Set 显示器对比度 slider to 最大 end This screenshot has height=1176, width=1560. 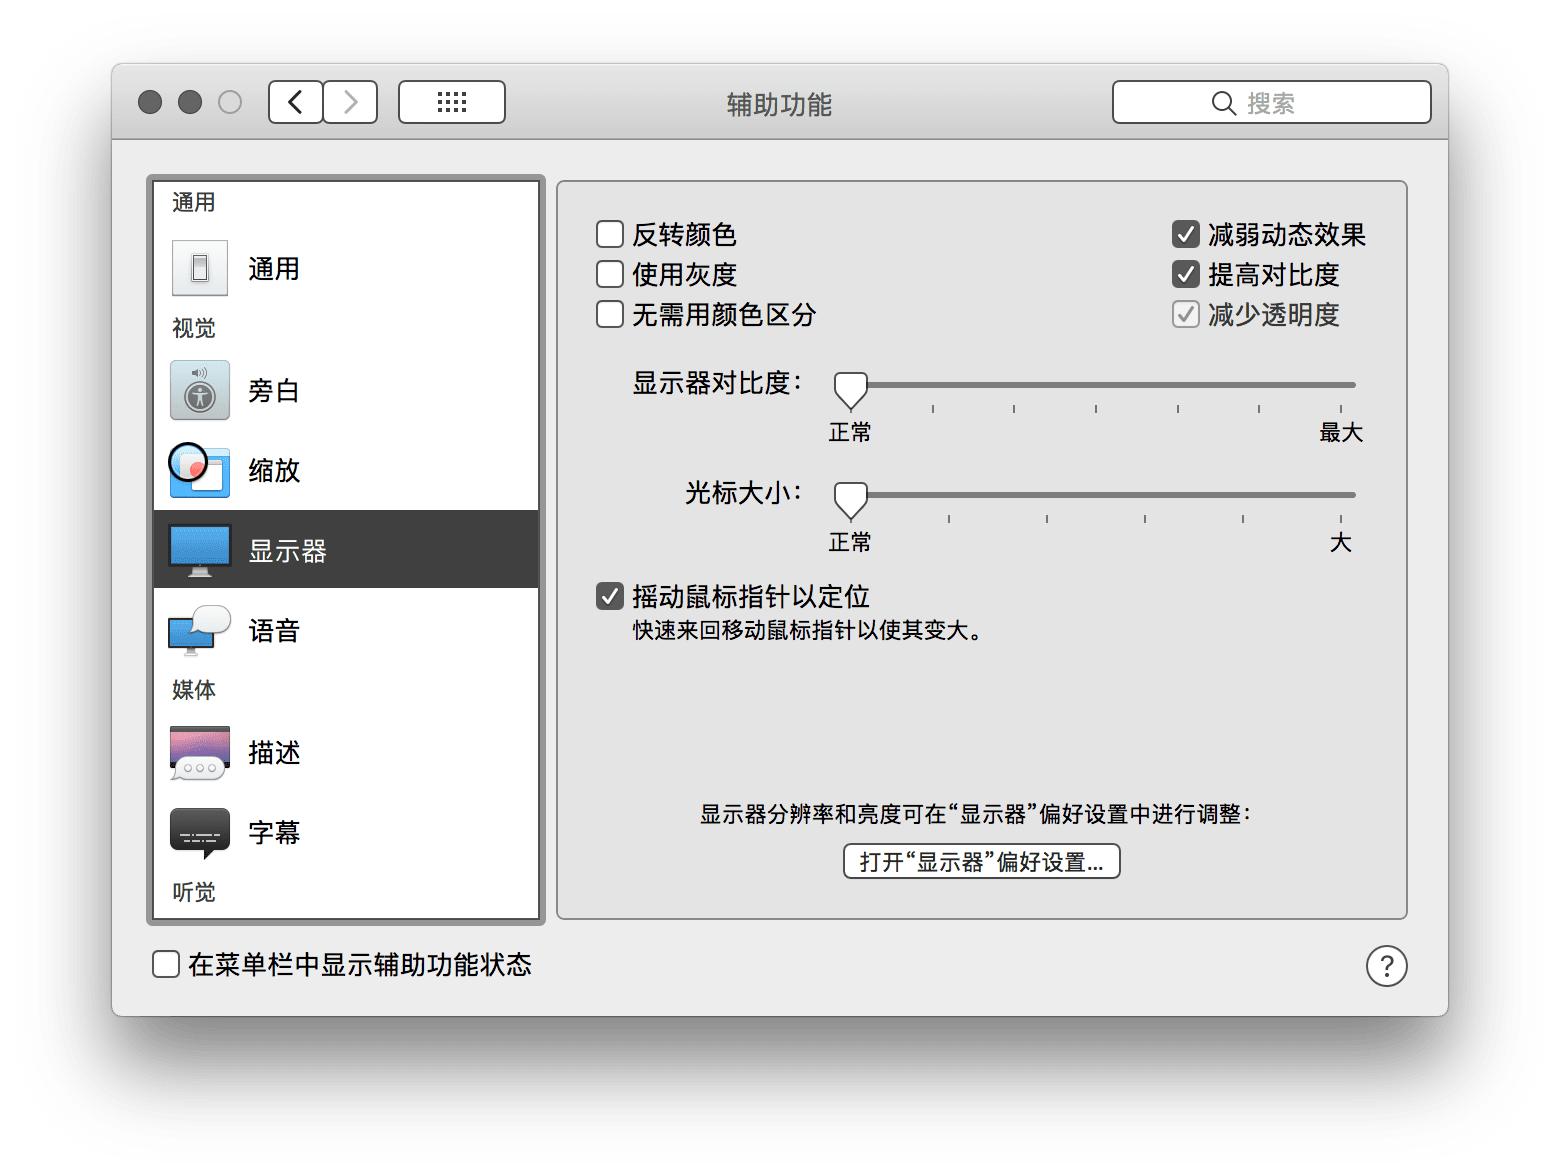tap(1341, 384)
